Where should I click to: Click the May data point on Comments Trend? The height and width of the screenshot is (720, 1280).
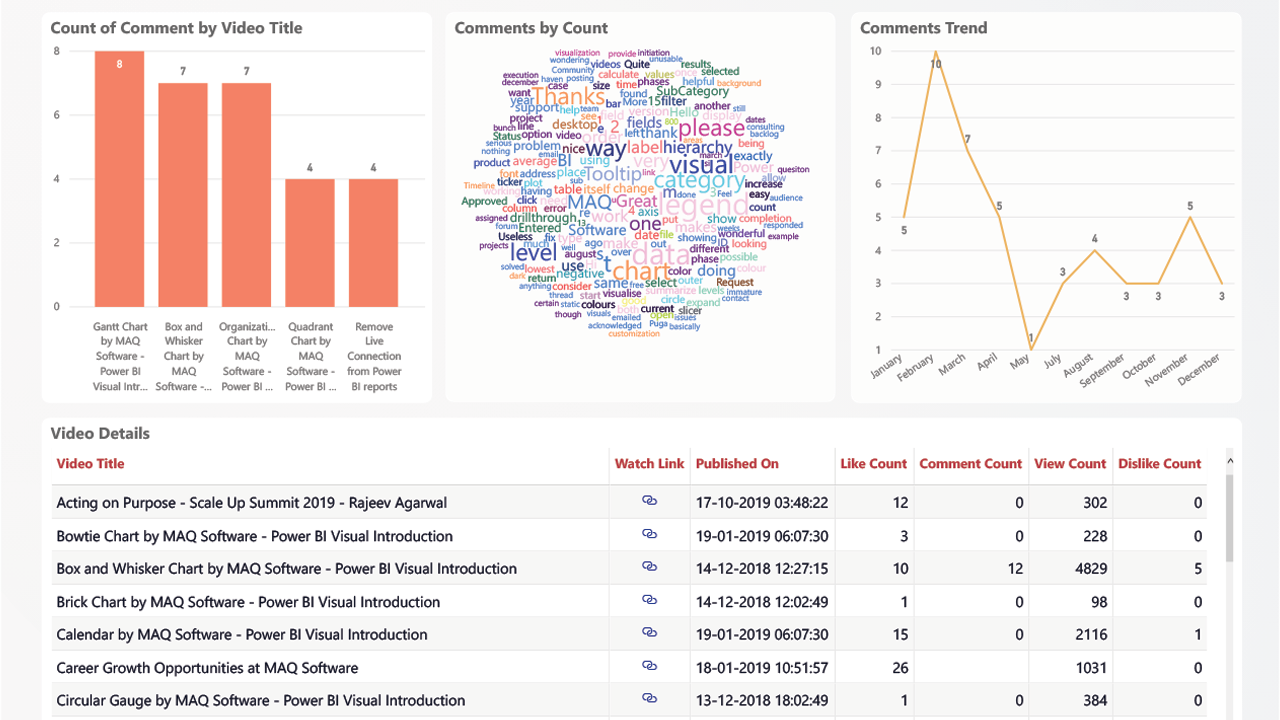1031,350
